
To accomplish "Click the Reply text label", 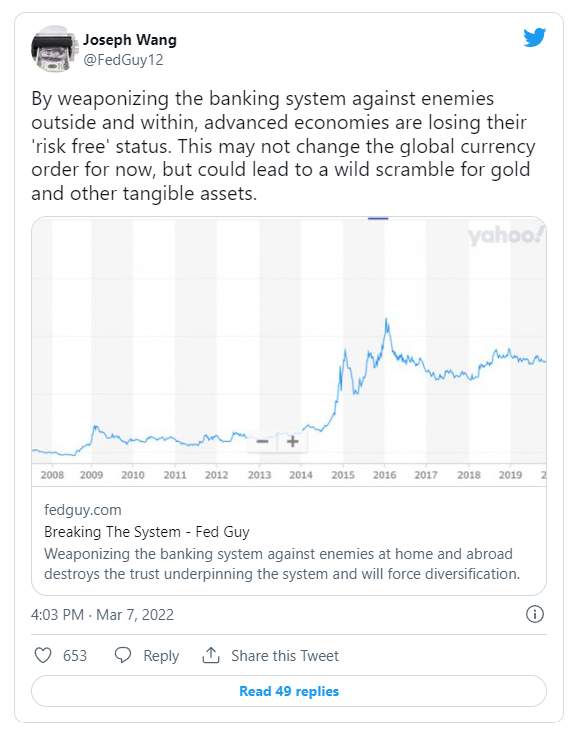I will (x=161, y=656).
